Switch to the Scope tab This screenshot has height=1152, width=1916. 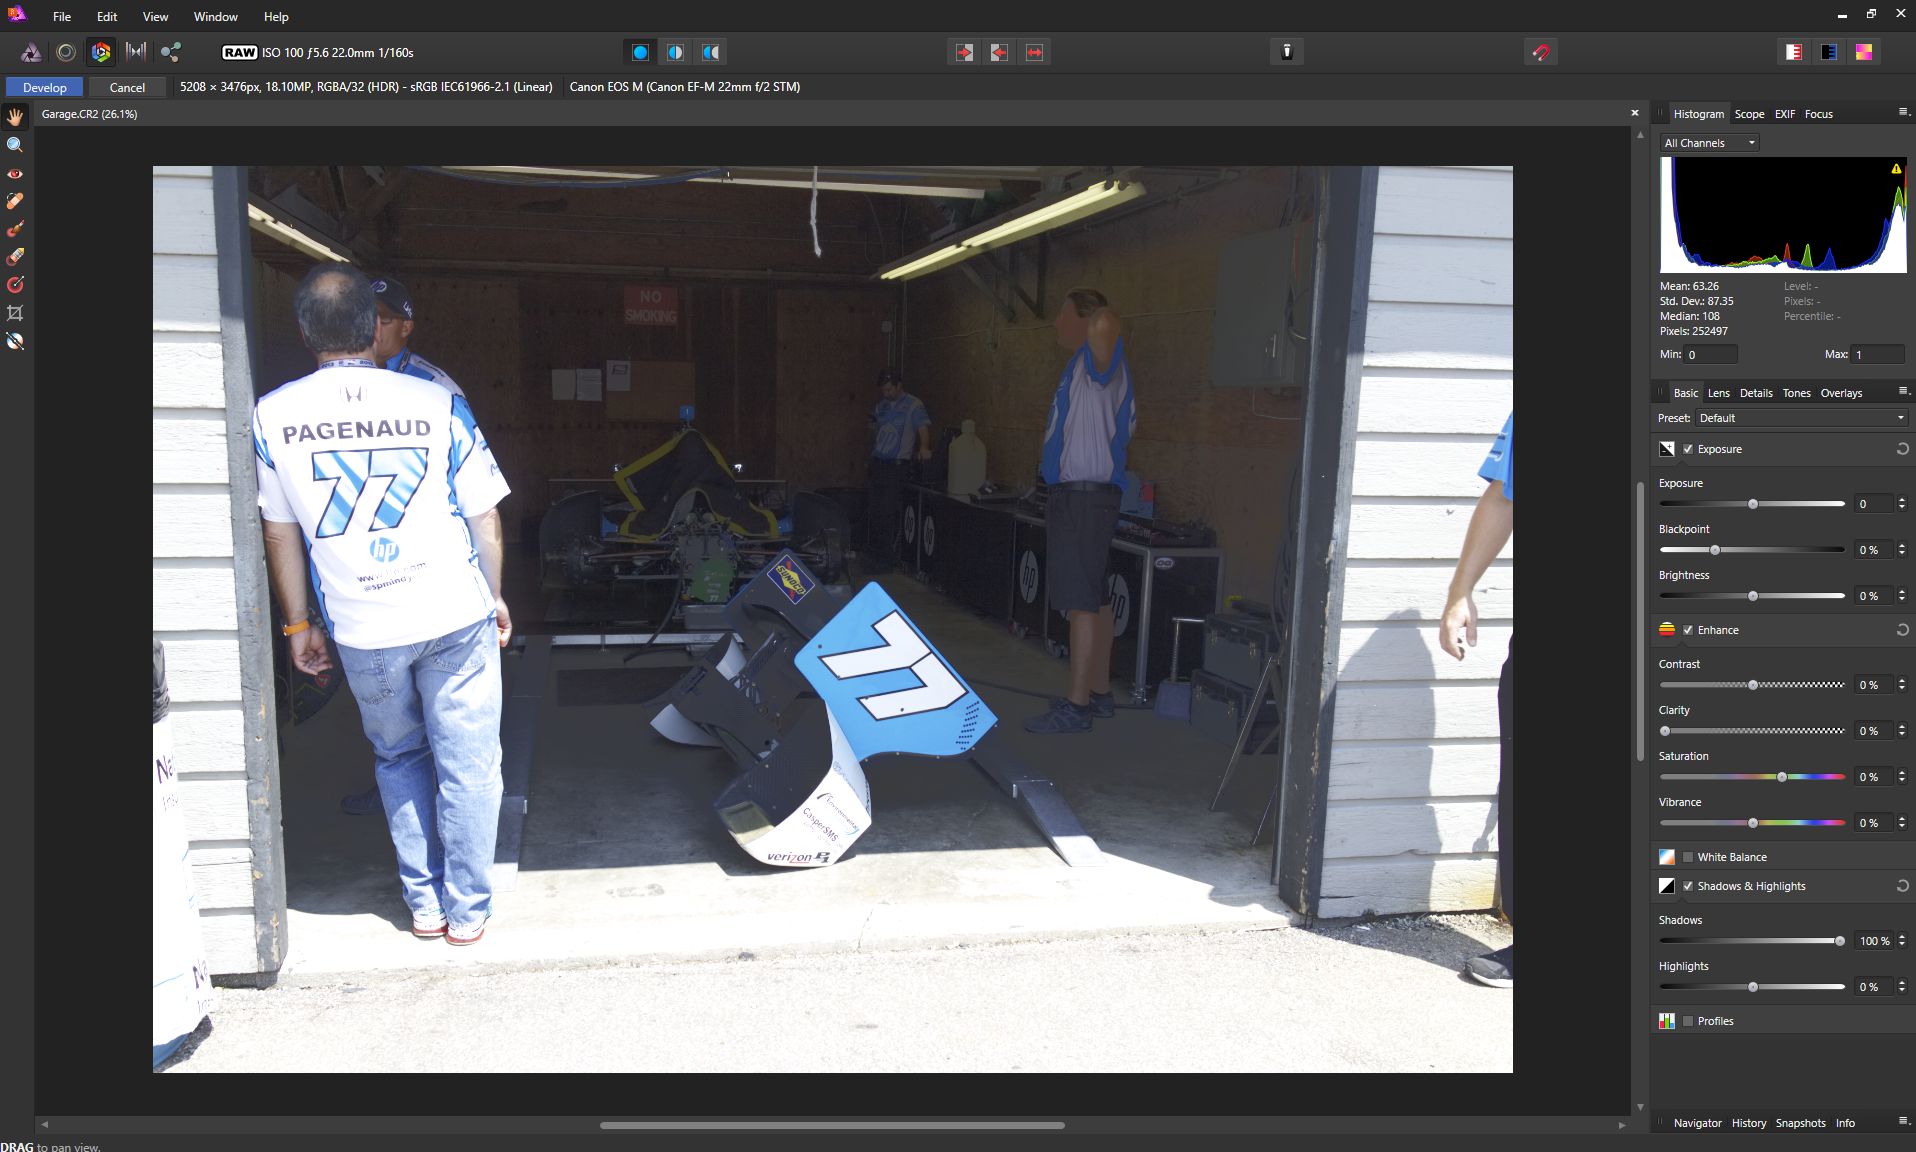1749,114
